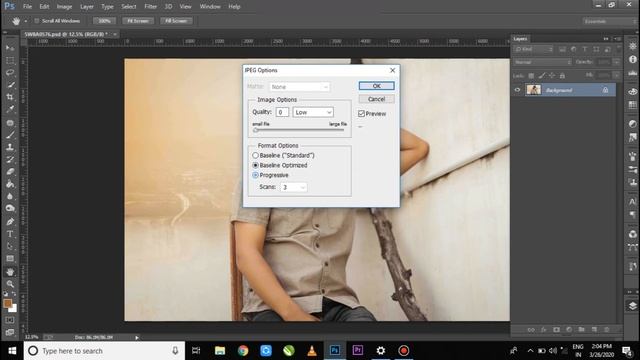Click the Quality value input field
Image resolution: width=640 pixels, height=360 pixels.
[x=282, y=112]
